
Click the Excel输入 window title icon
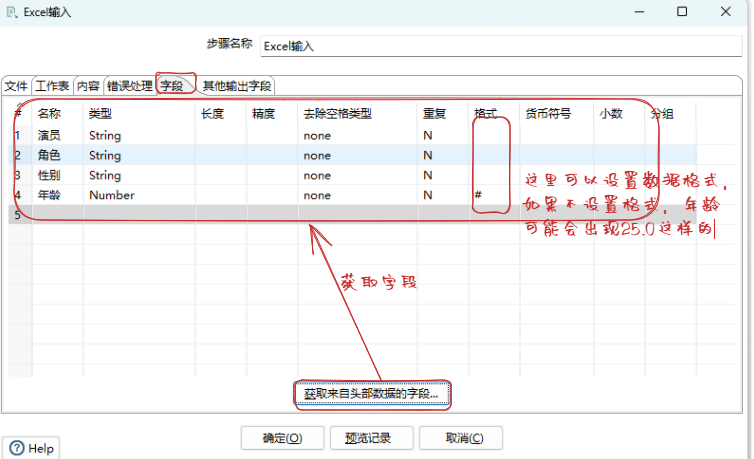12,12
